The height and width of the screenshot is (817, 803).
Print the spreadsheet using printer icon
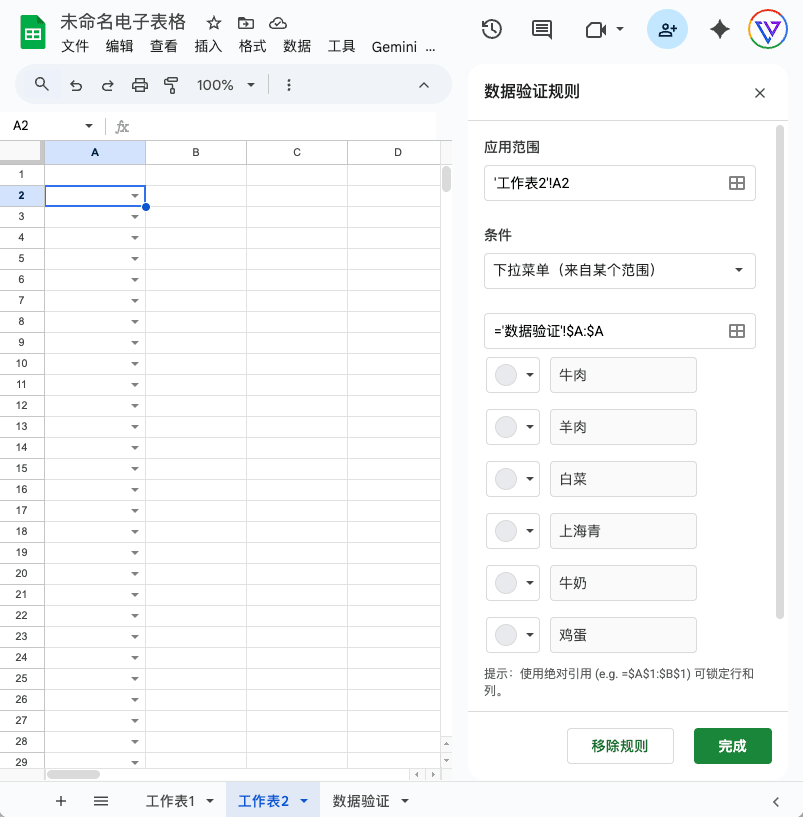point(139,85)
